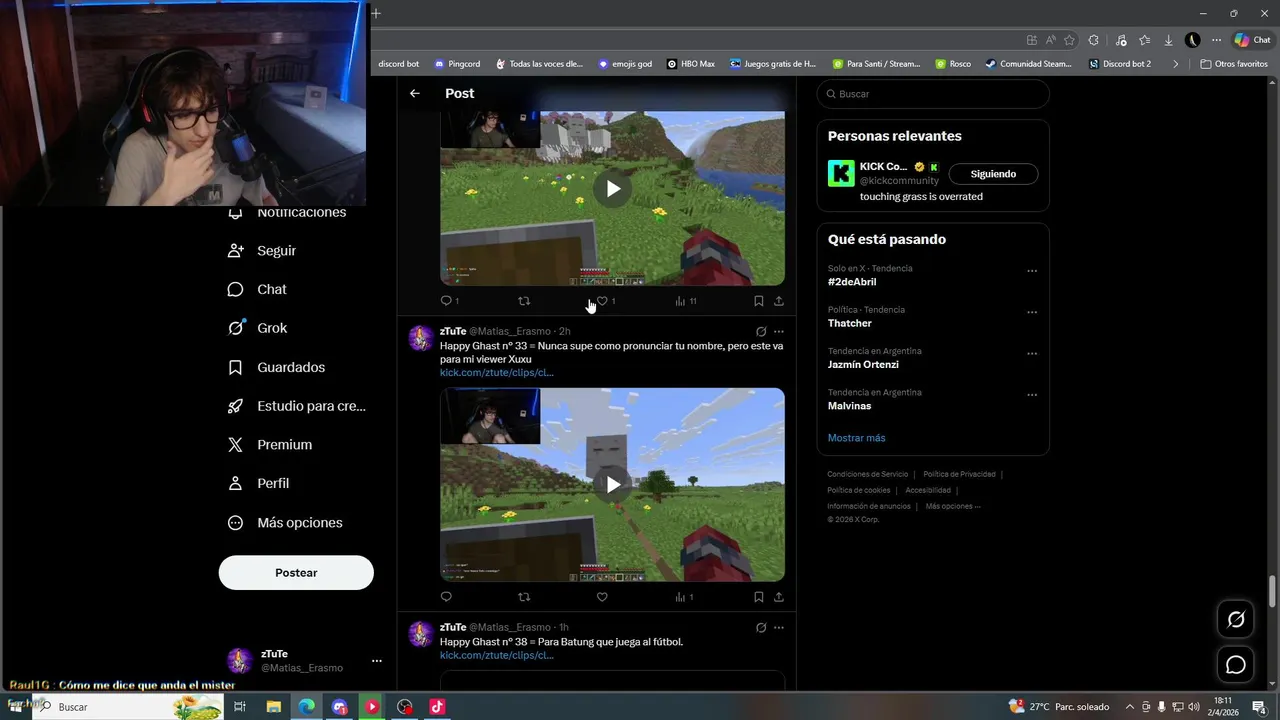Open Premium in sidebar

(x=270, y=445)
